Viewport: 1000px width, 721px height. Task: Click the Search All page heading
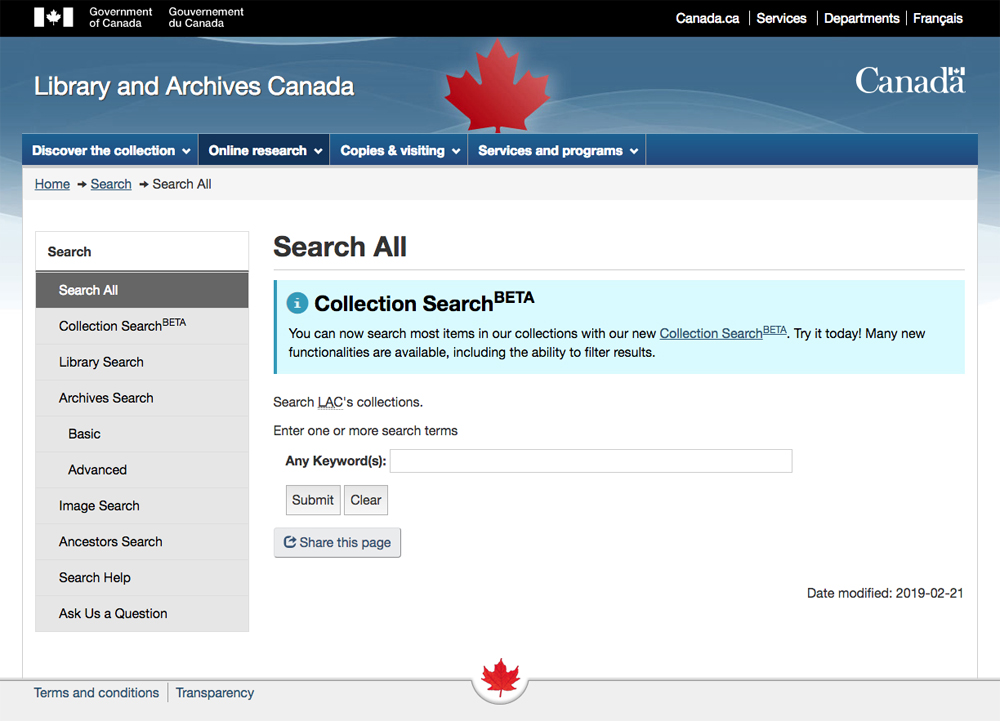(340, 247)
